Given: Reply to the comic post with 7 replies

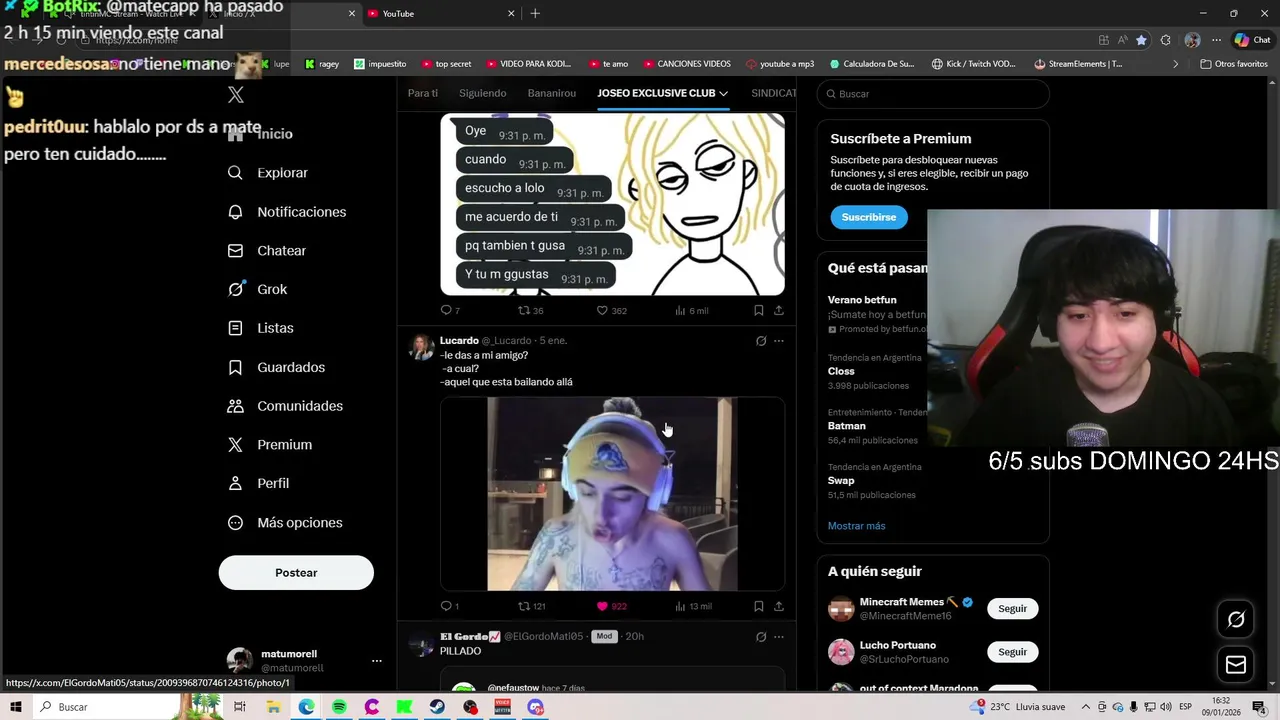Looking at the screenshot, I should pyautogui.click(x=450, y=311).
